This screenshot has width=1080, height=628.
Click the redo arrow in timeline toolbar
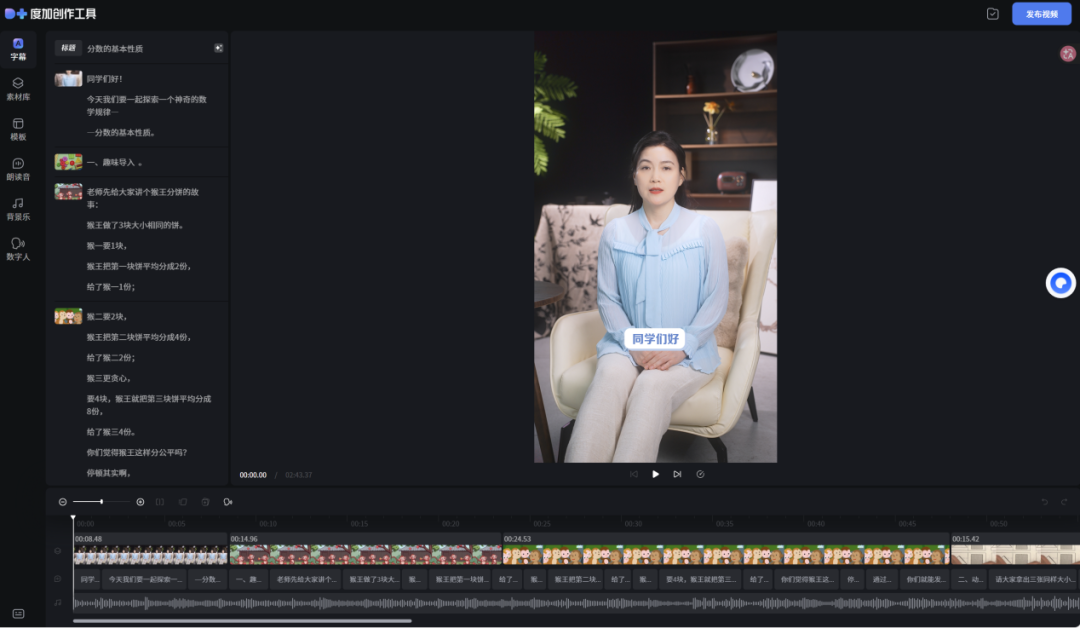(x=1064, y=502)
